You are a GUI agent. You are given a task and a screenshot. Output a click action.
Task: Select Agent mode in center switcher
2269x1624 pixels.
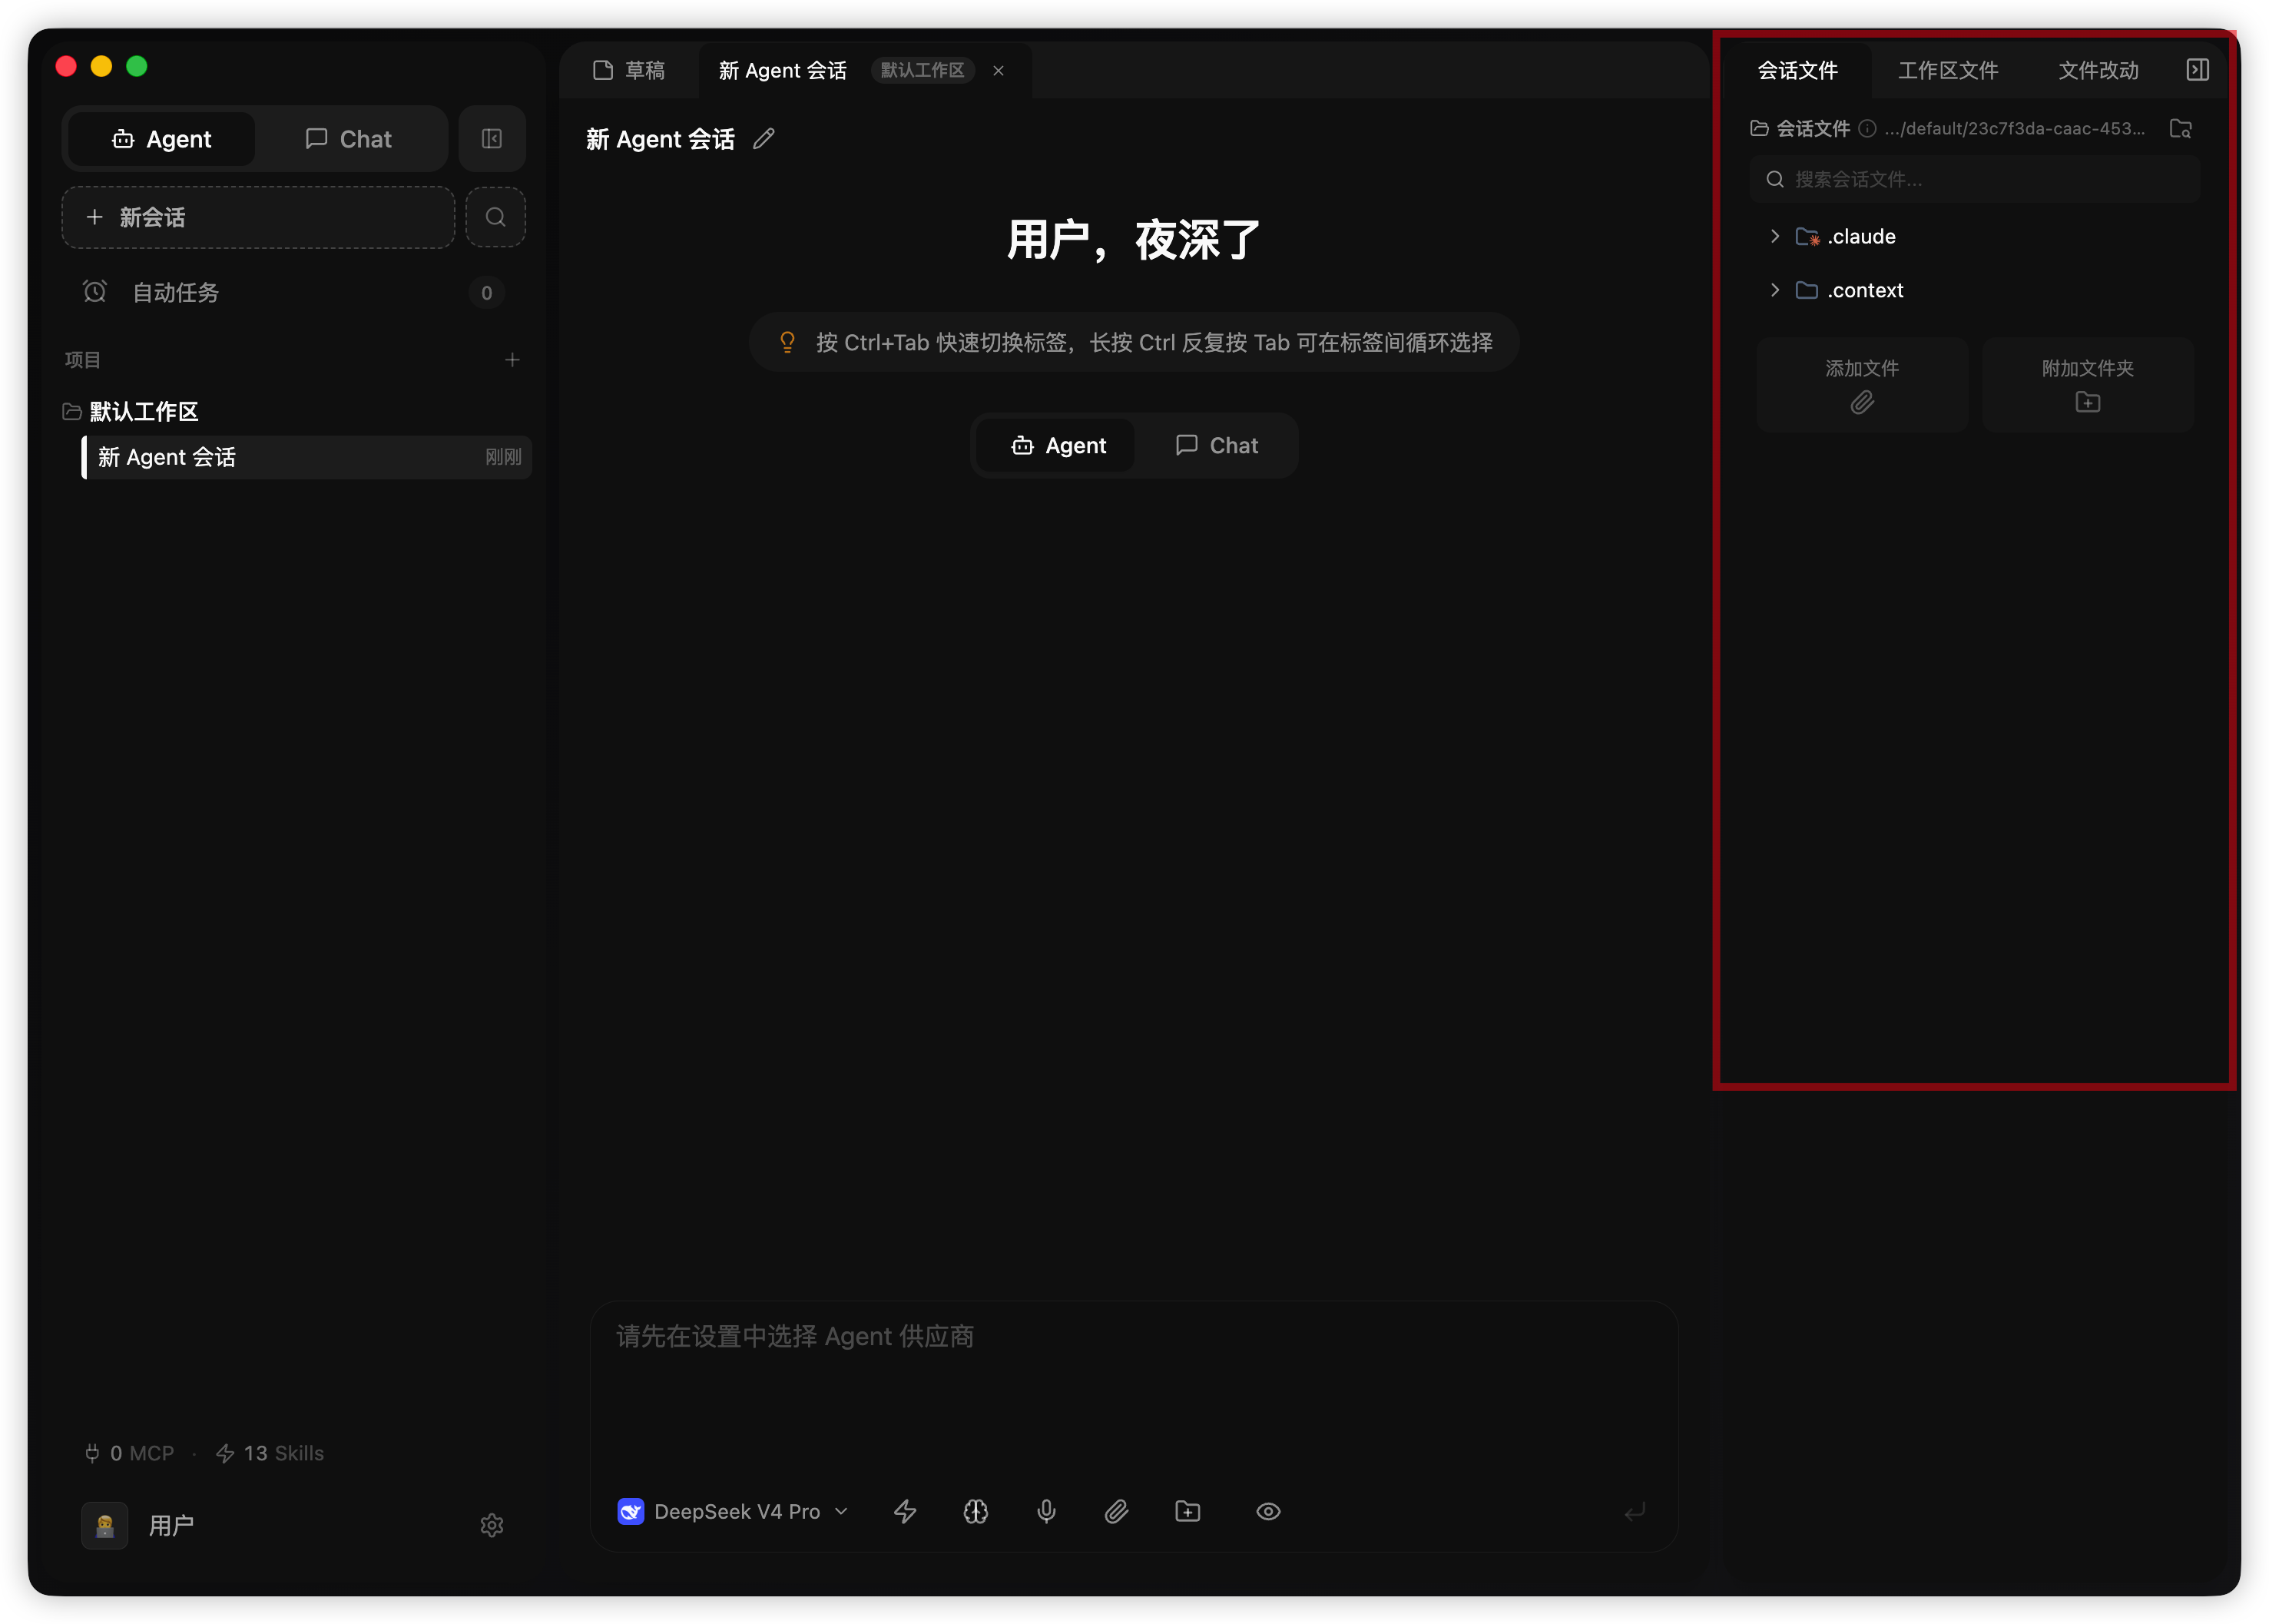tap(1058, 445)
